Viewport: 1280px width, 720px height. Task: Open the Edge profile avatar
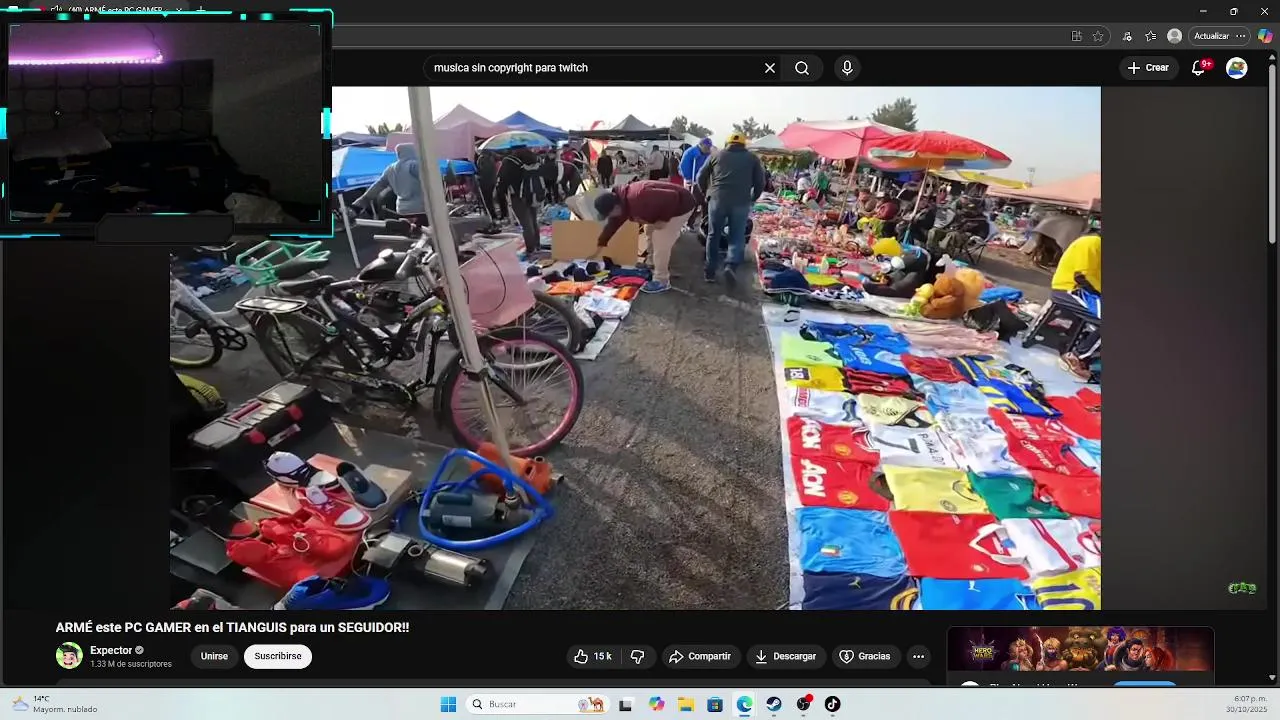[x=1174, y=36]
